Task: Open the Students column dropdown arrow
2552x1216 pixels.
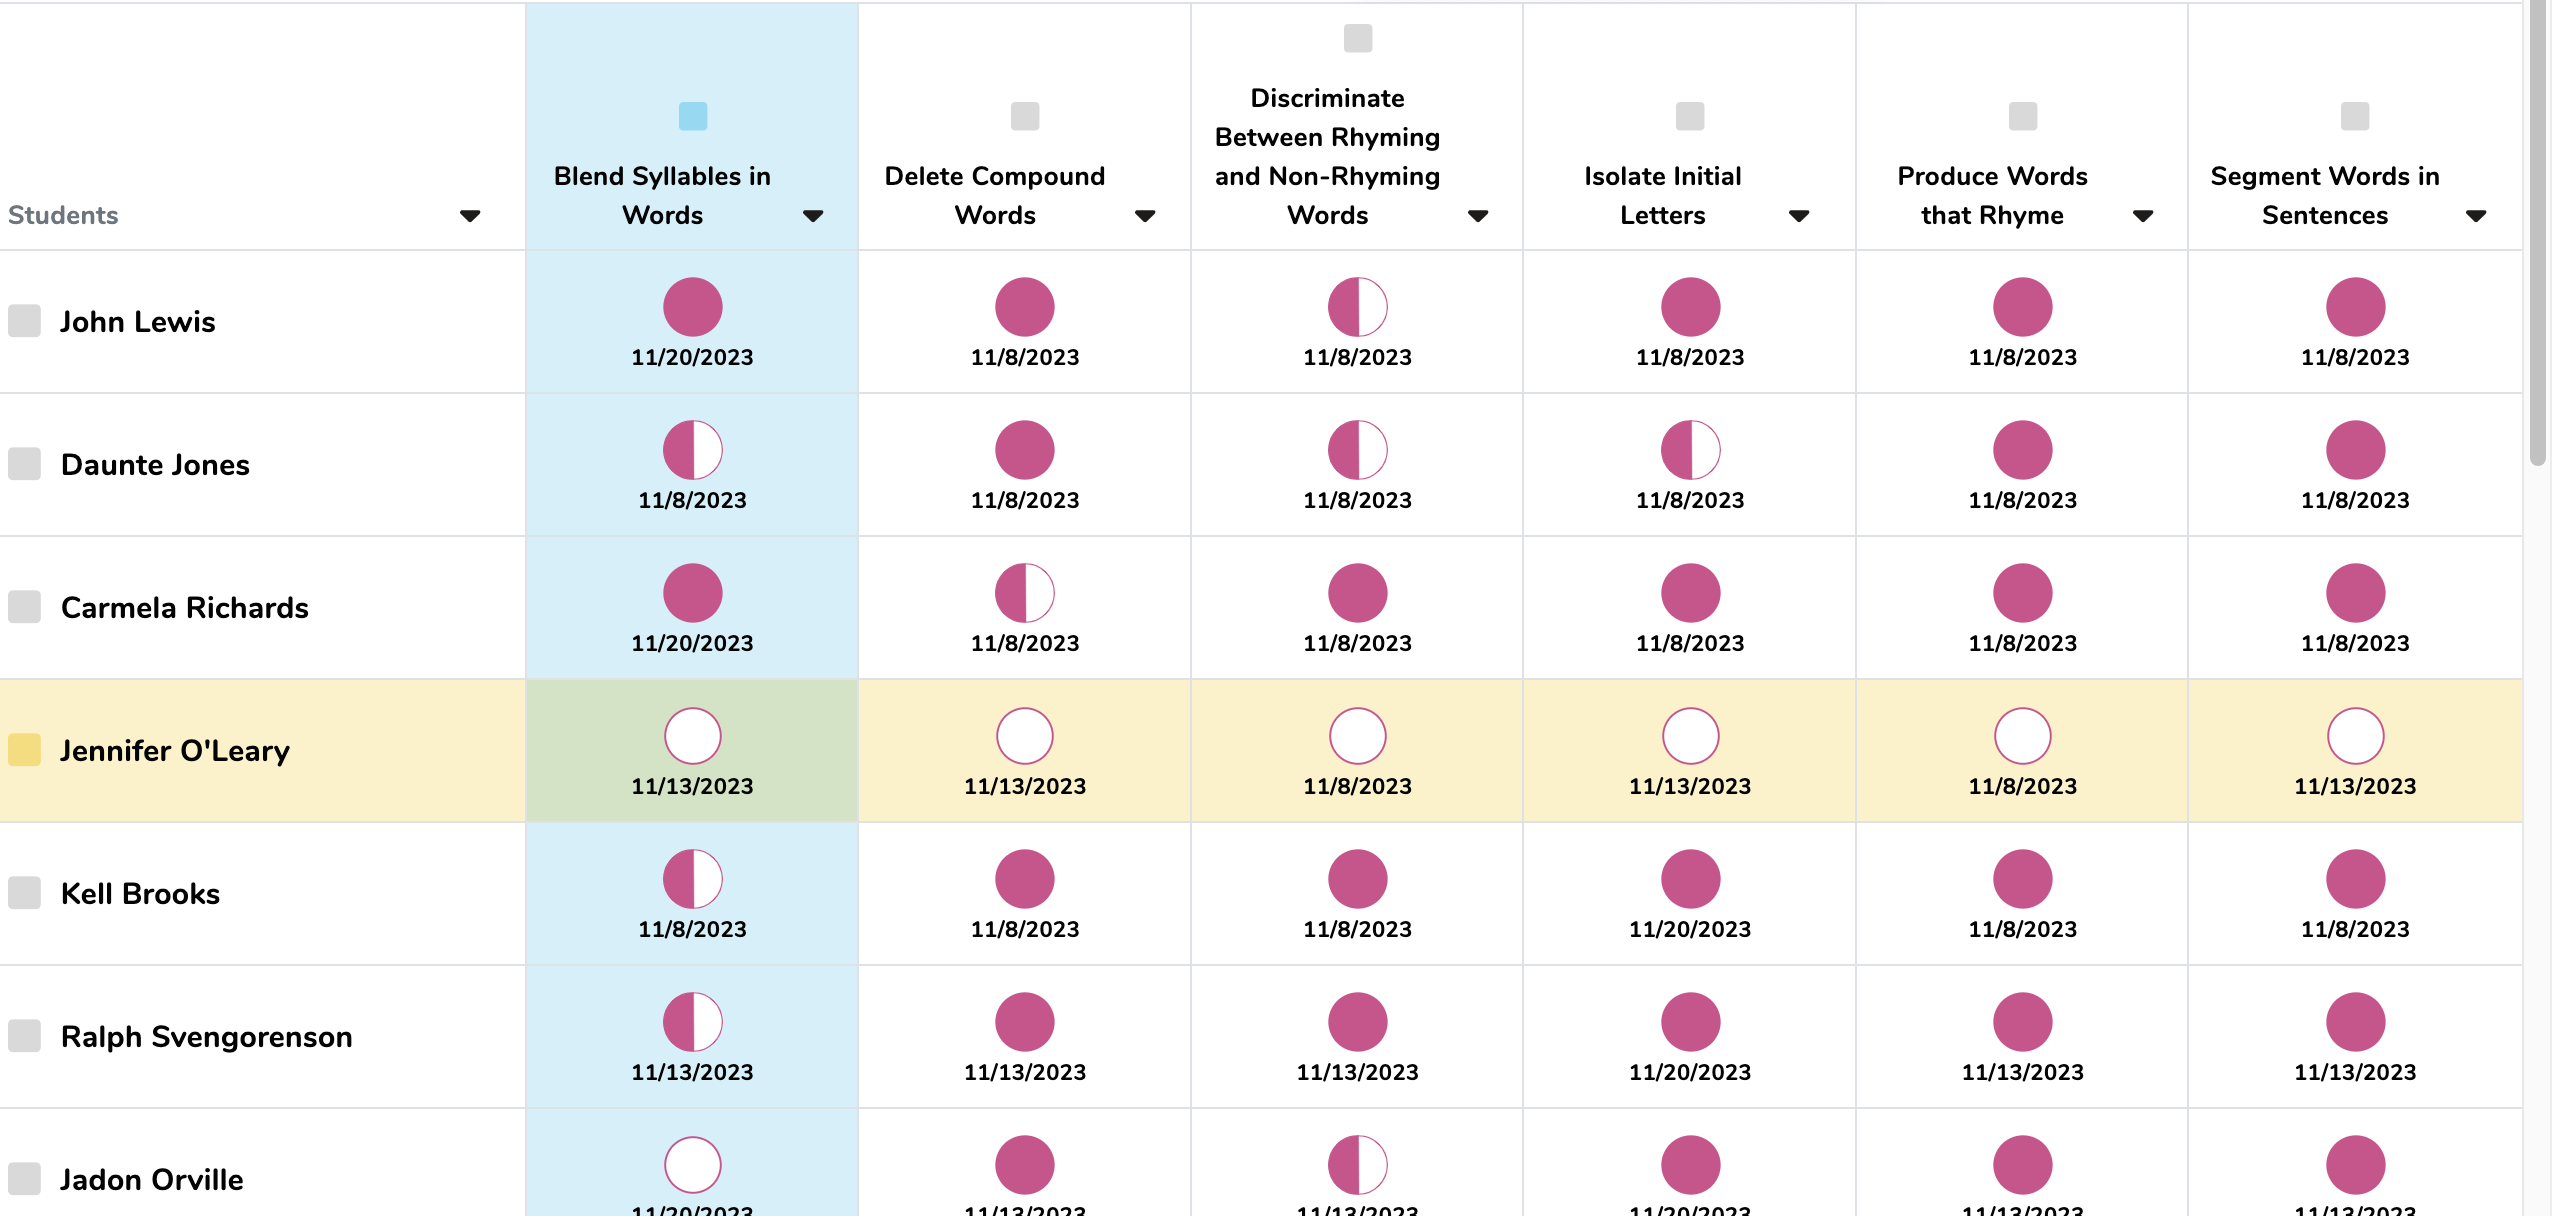Action: [x=470, y=216]
